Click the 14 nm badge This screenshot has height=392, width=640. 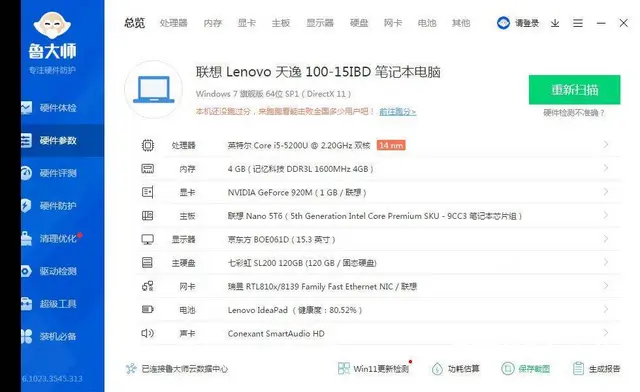point(391,145)
